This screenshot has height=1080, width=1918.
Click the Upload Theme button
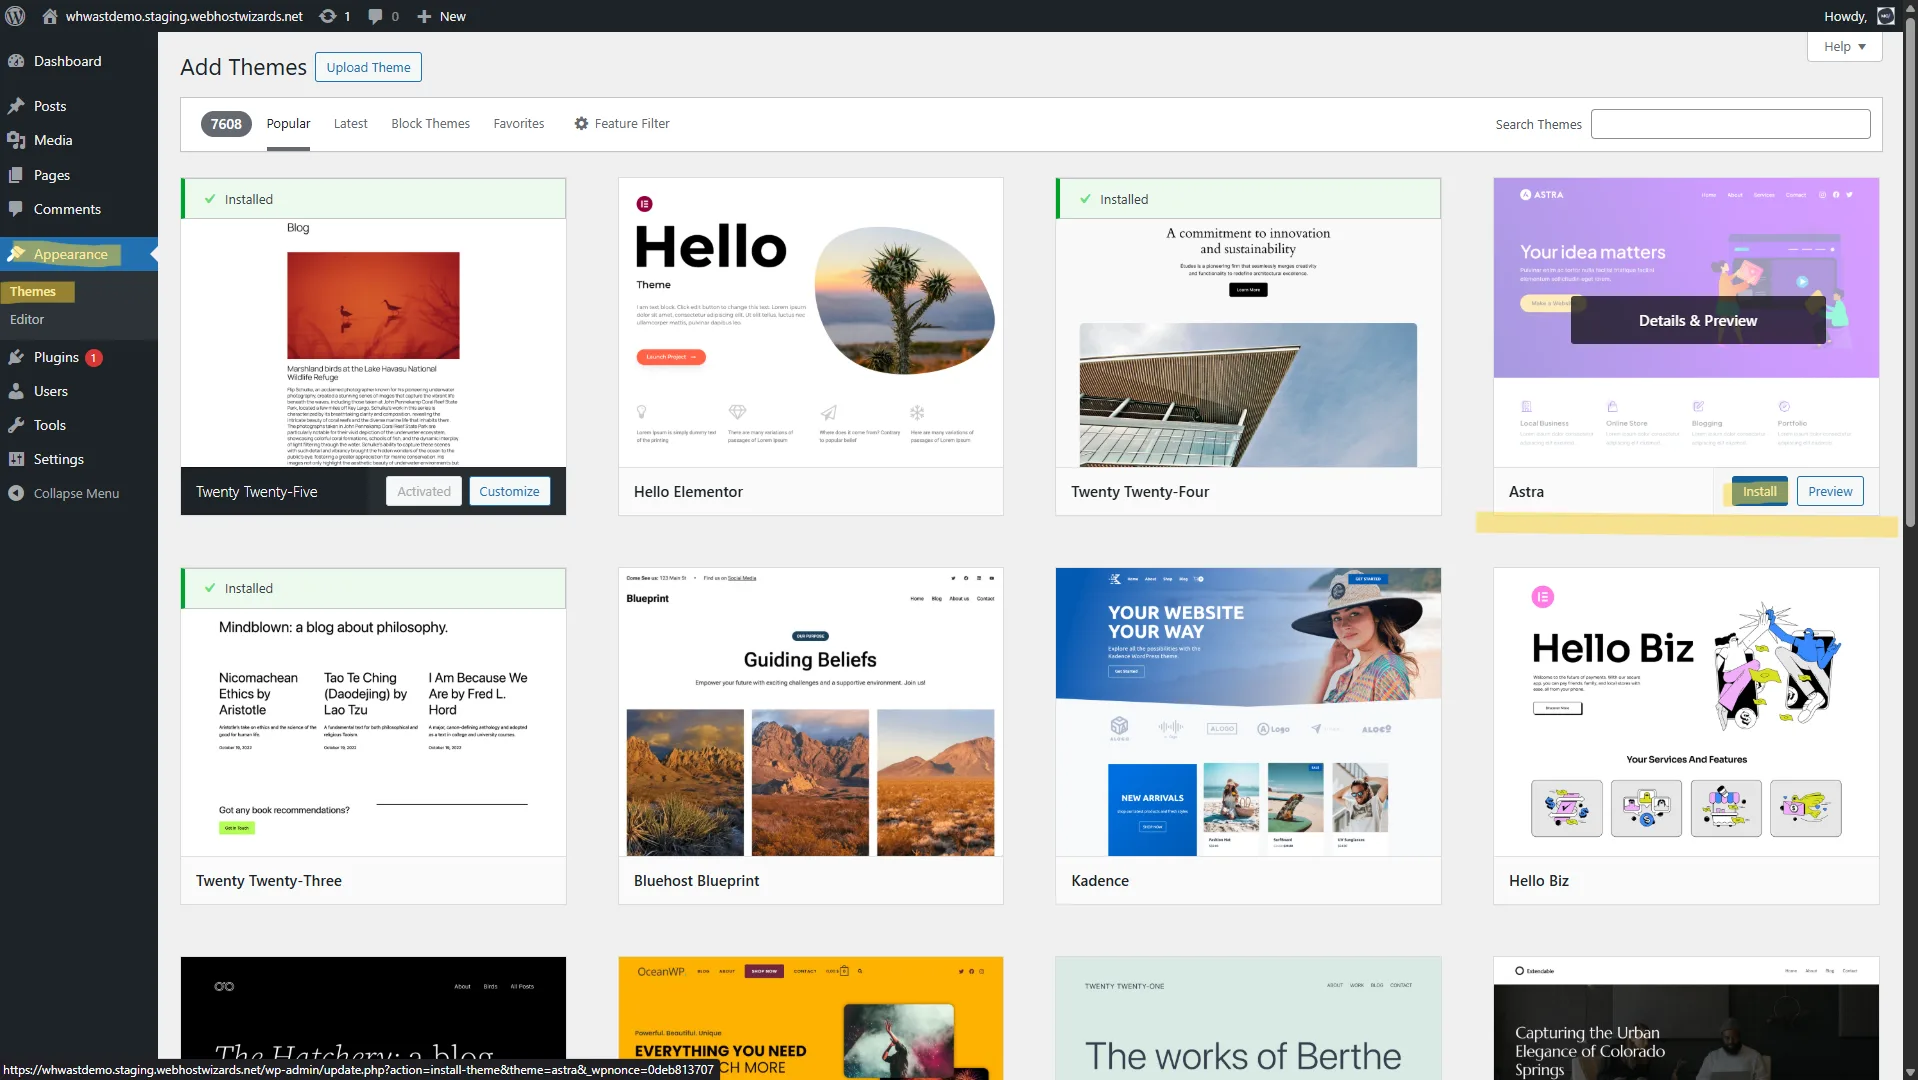pos(368,67)
